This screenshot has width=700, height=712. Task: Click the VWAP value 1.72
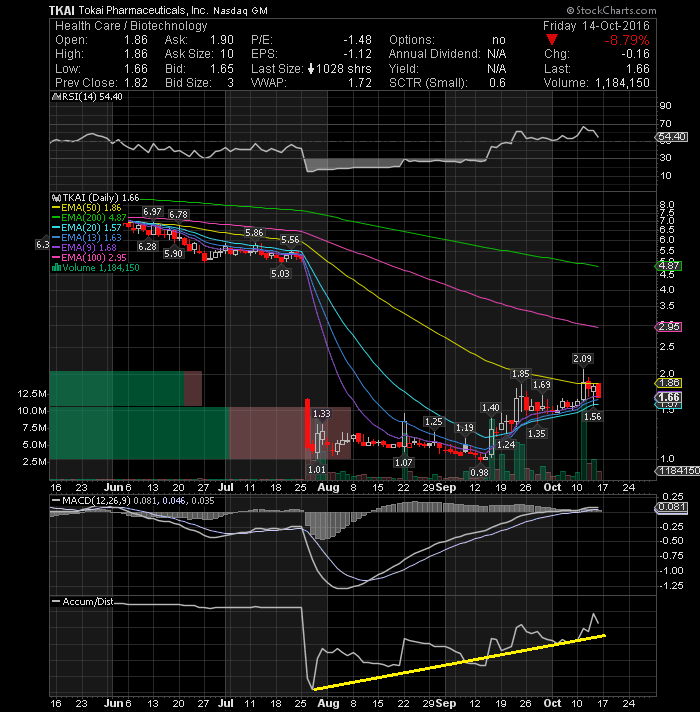[x=360, y=83]
